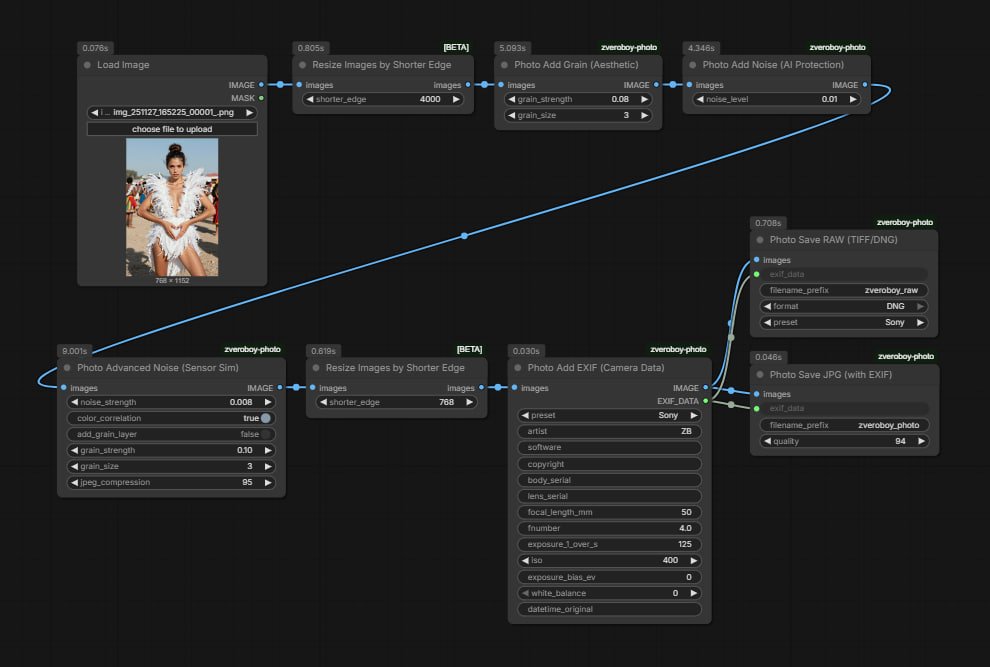The image size is (990, 667).
Task: Click EXIF_DATA output dot on Photo Add EXIF
Action: pyautogui.click(x=707, y=400)
